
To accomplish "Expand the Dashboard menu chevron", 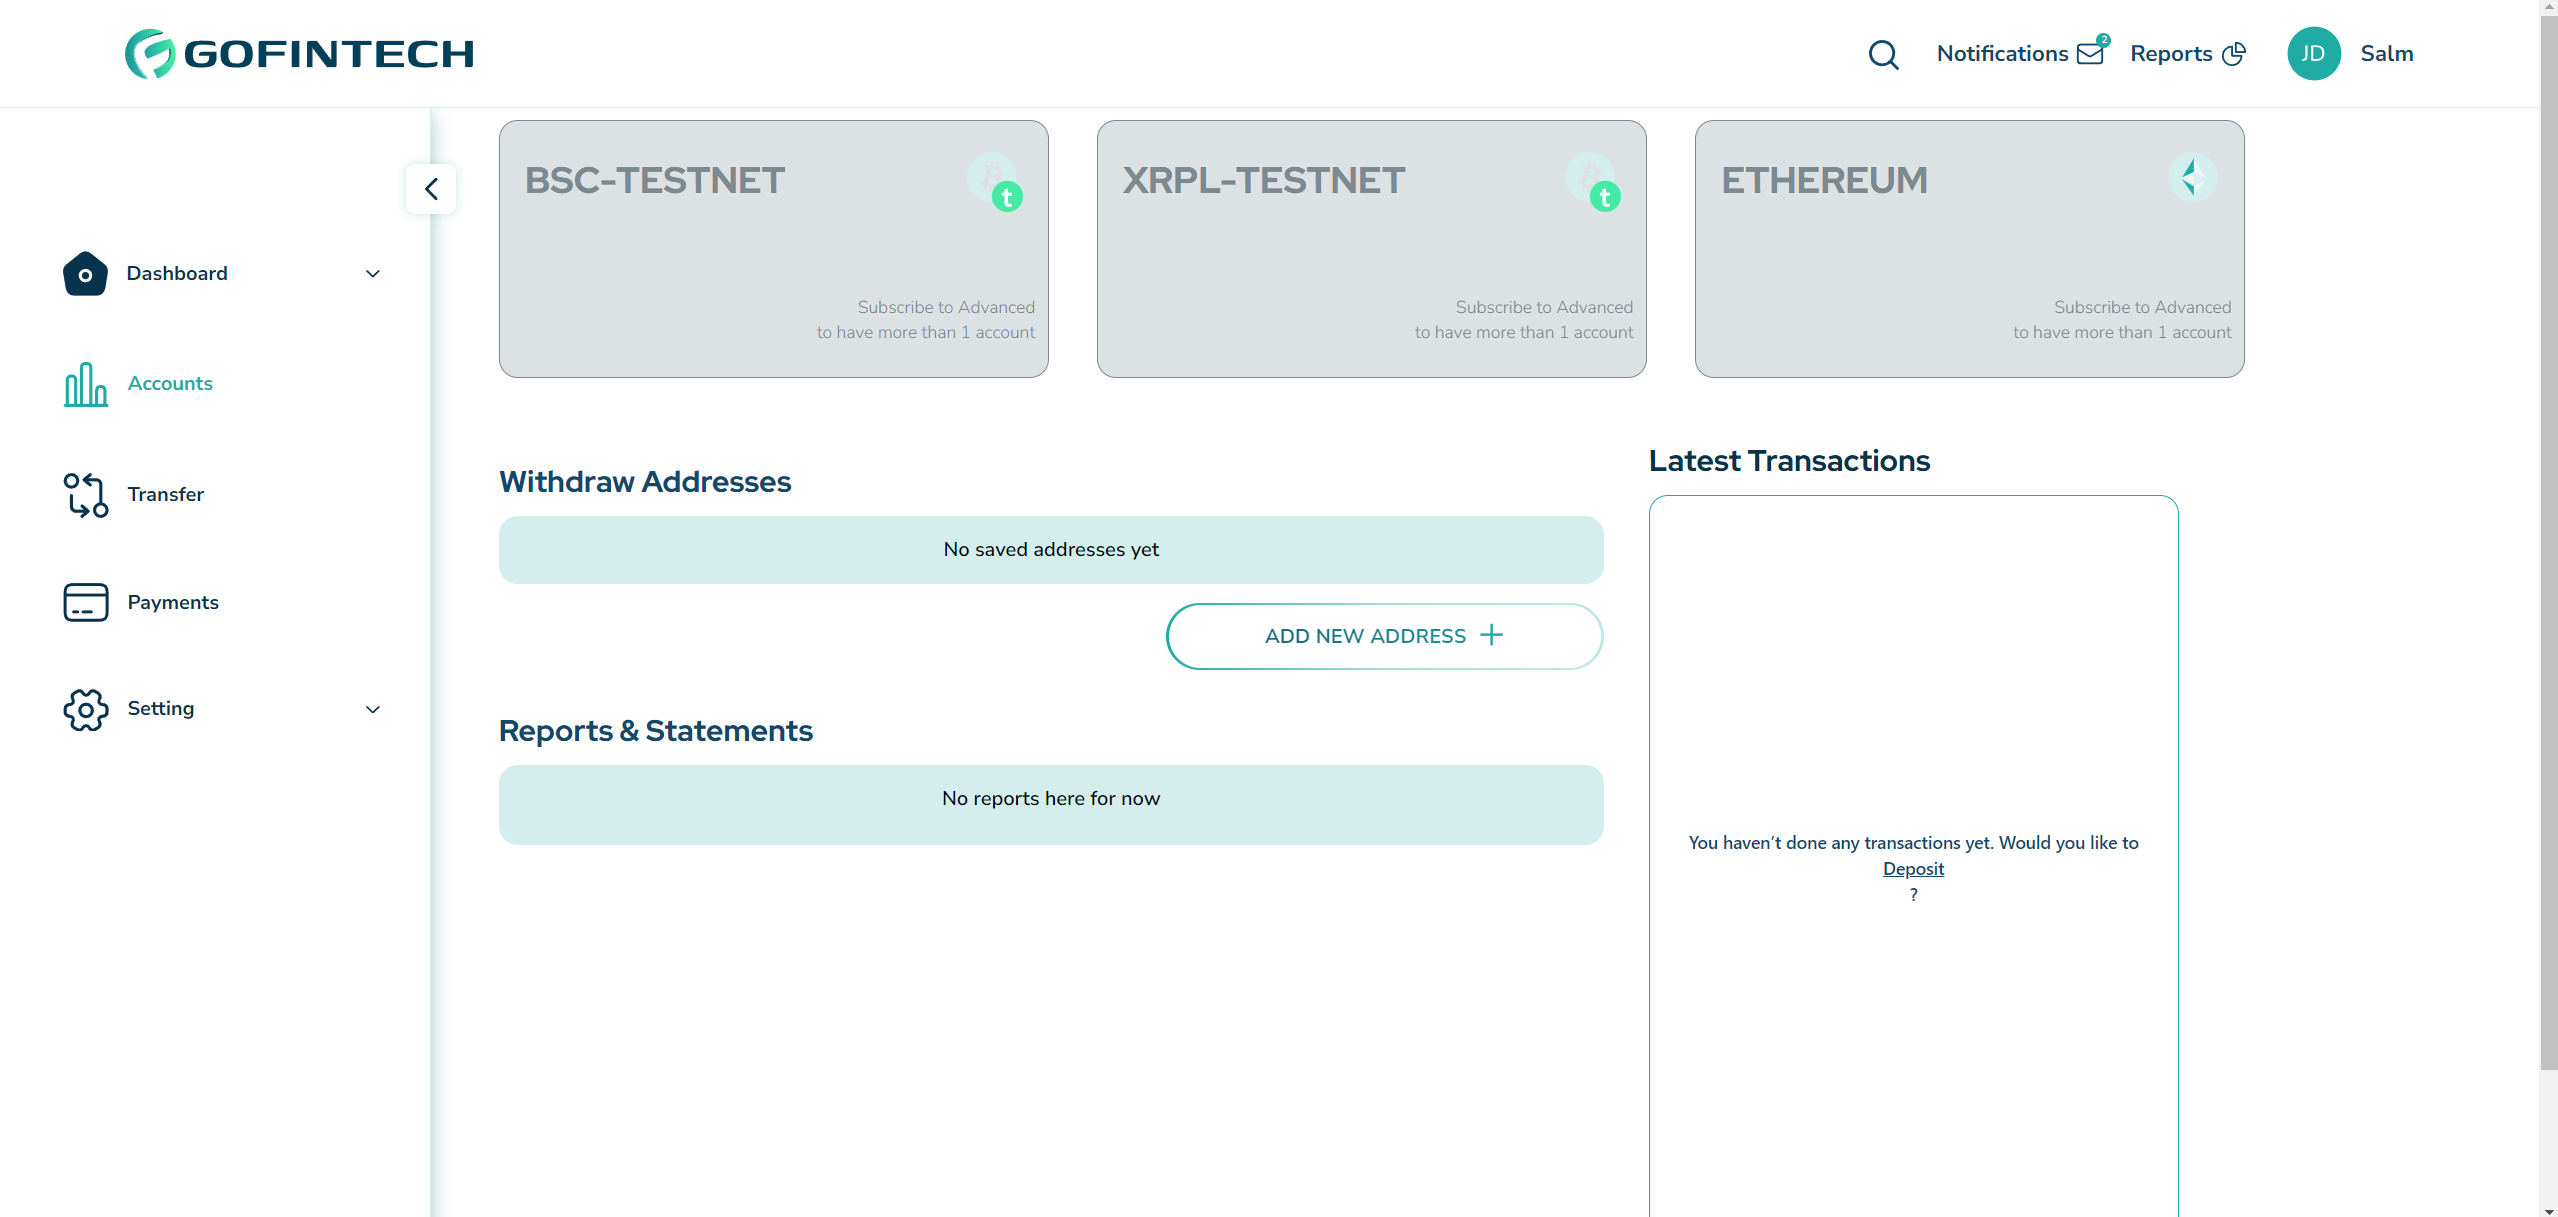I will coord(372,273).
